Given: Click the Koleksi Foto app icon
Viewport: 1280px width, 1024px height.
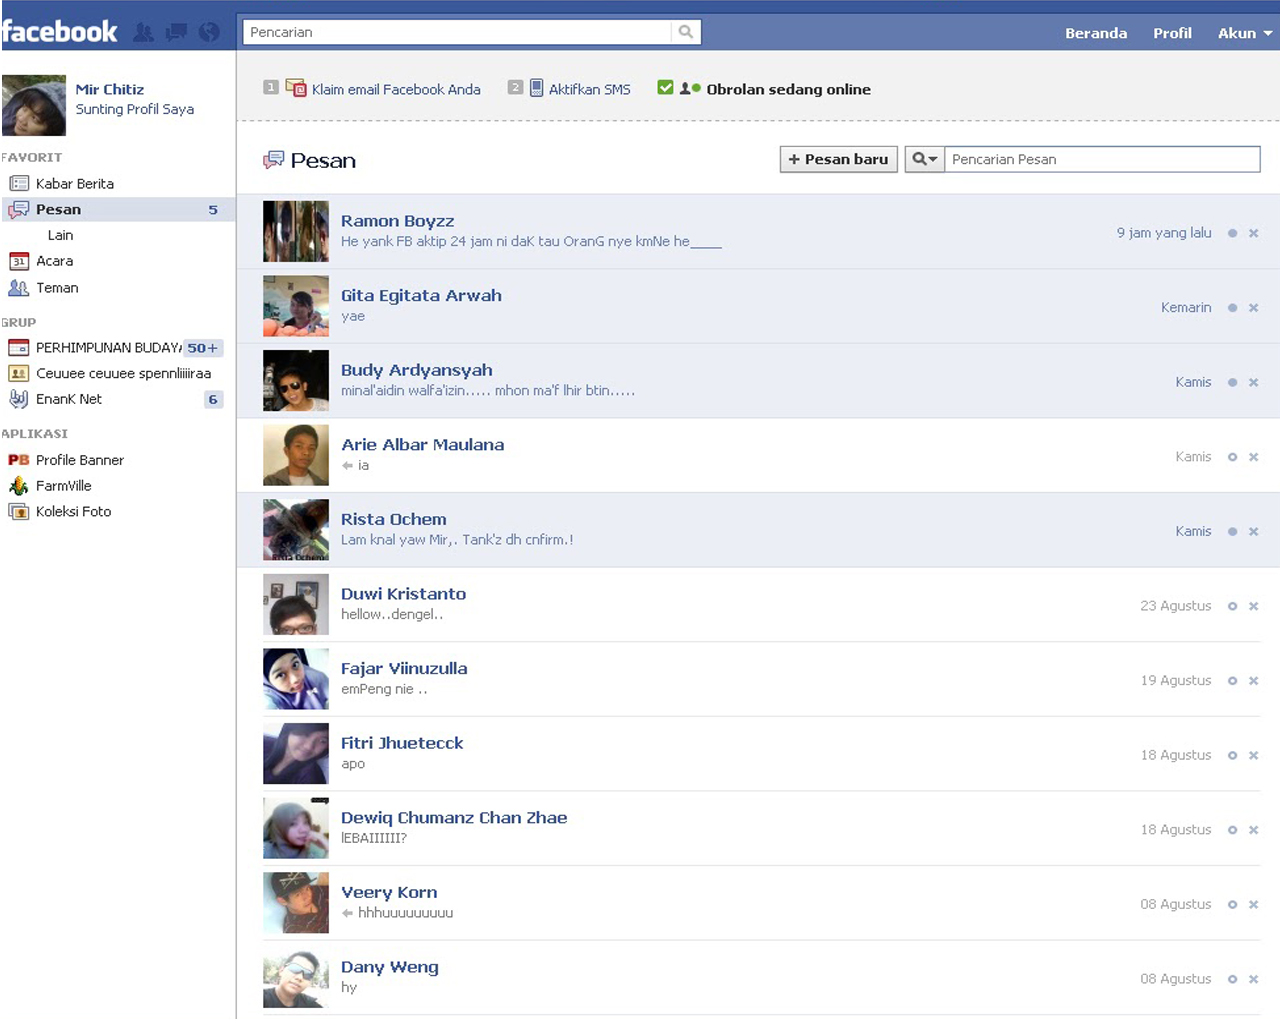Looking at the screenshot, I should 19,511.
